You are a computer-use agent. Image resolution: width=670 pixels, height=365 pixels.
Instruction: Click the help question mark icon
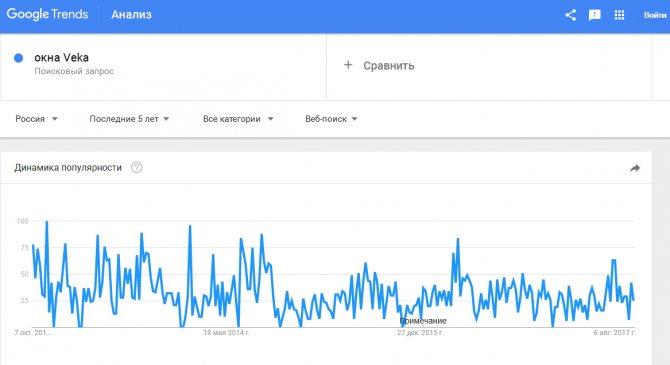pos(137,168)
